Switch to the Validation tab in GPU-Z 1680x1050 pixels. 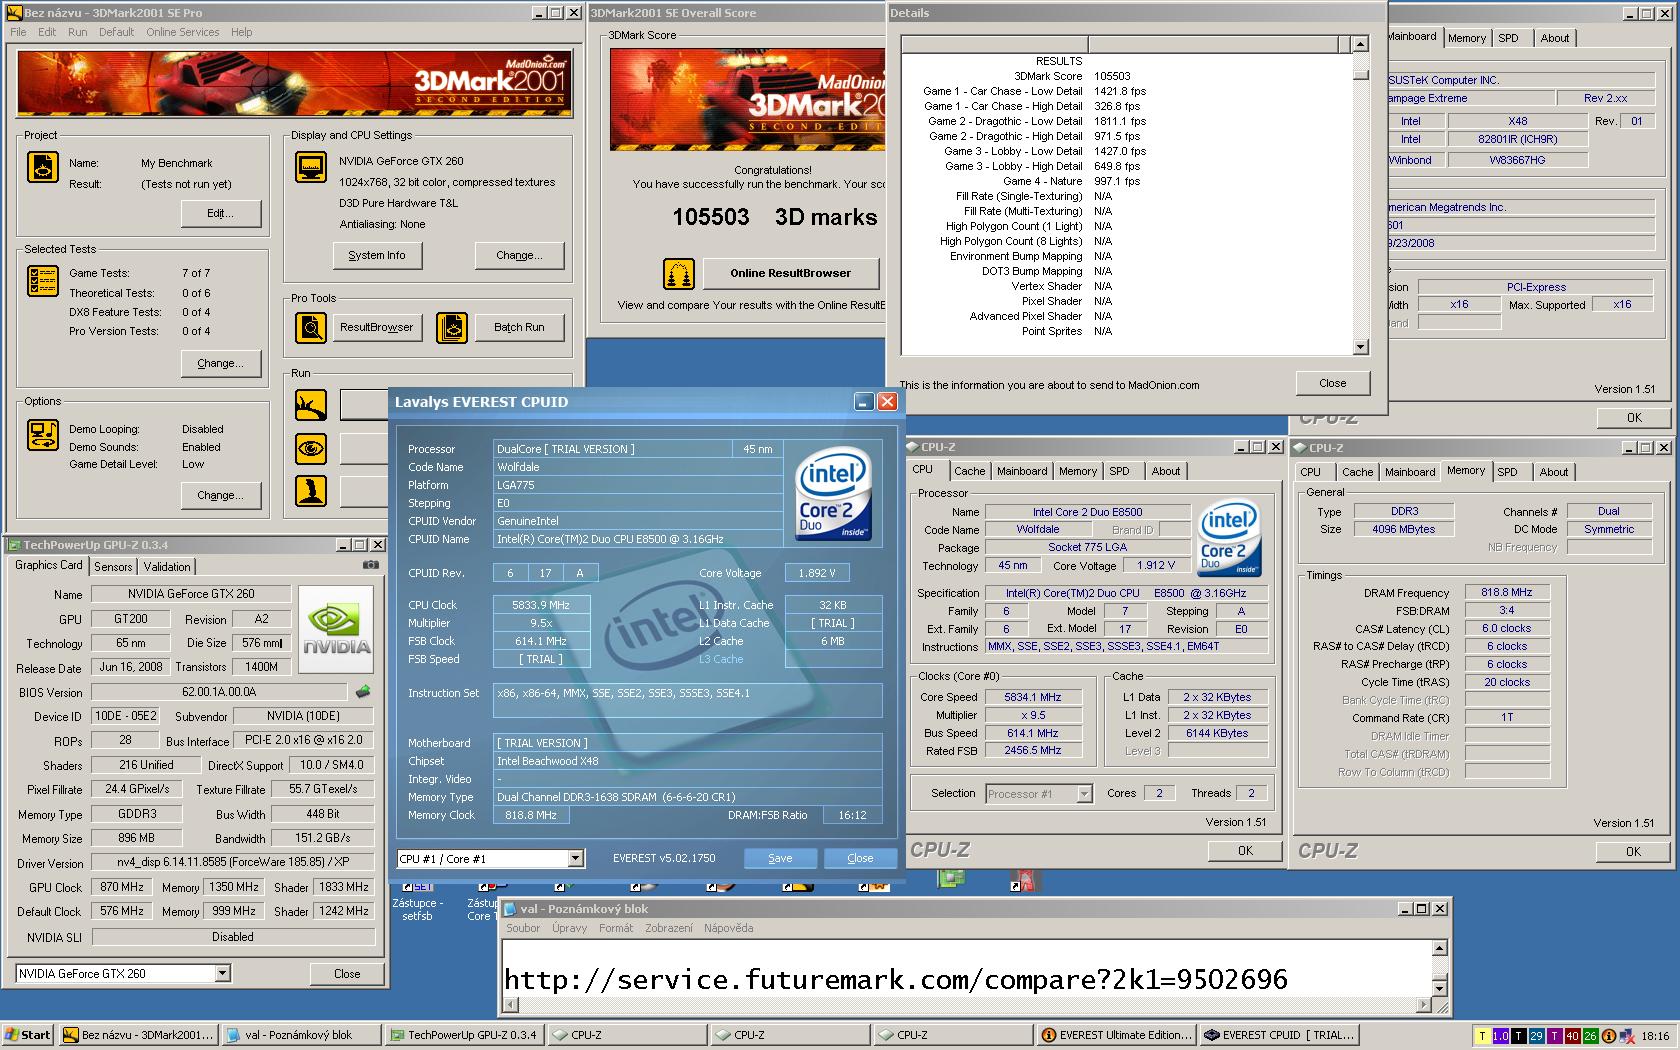pos(167,566)
